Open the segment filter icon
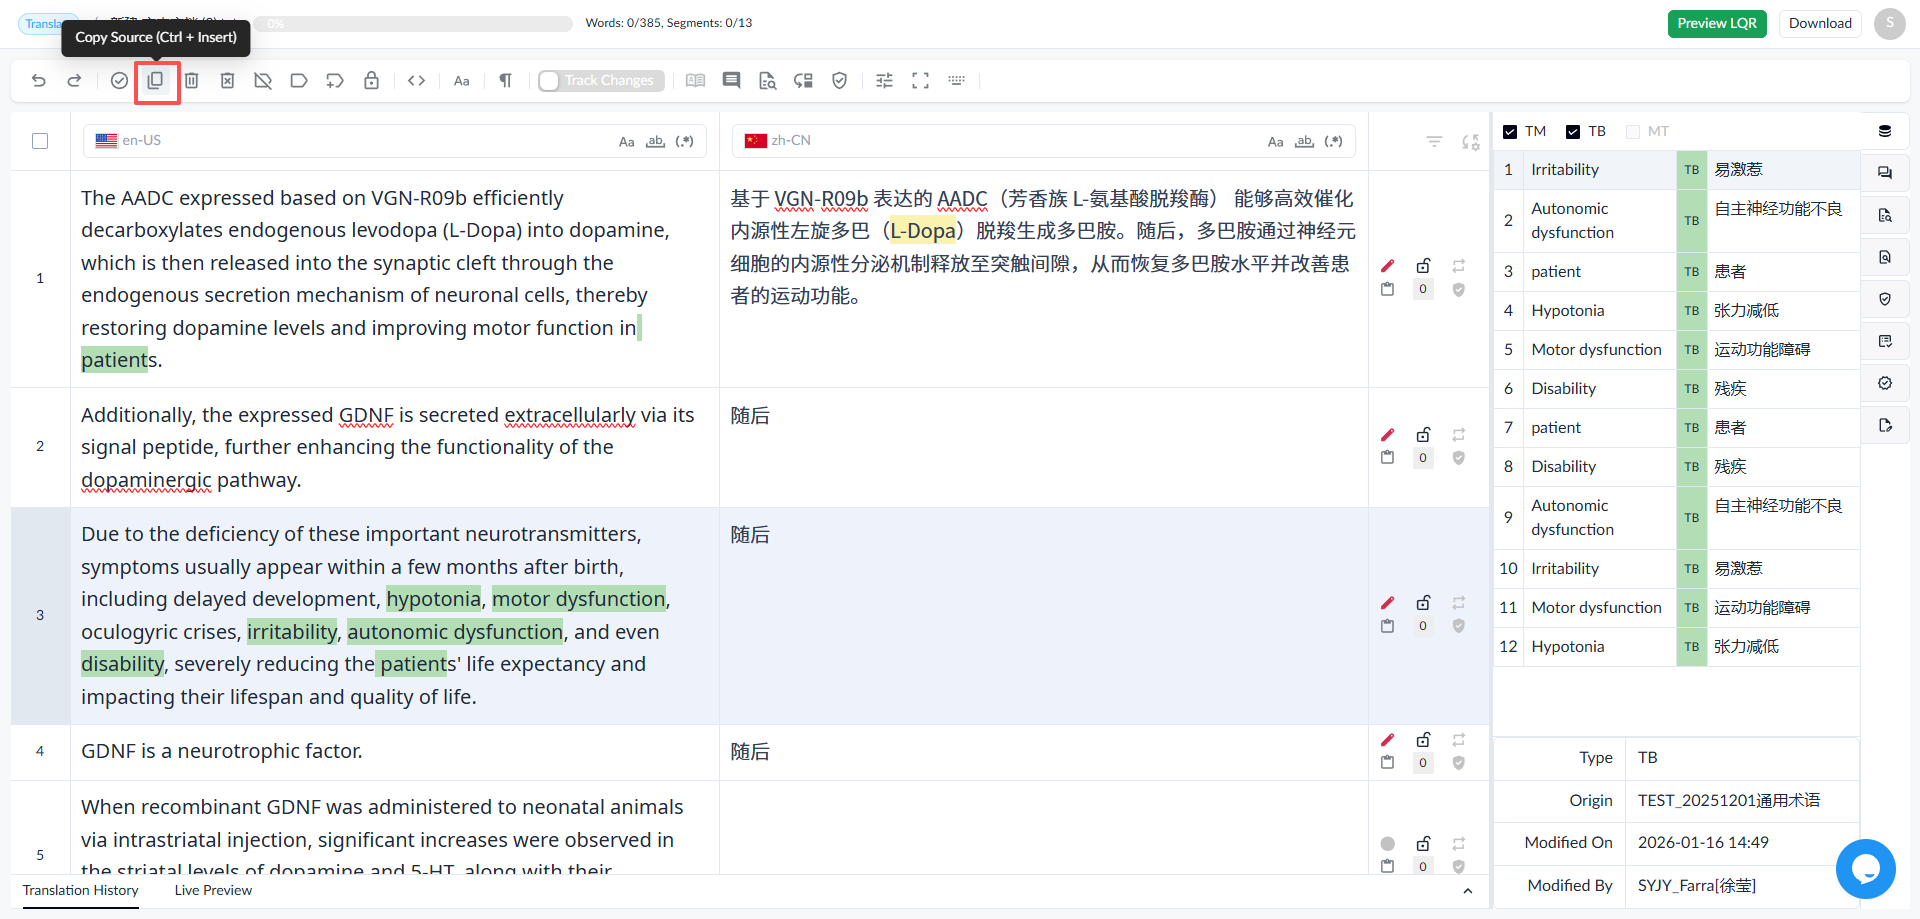 click(x=1434, y=142)
